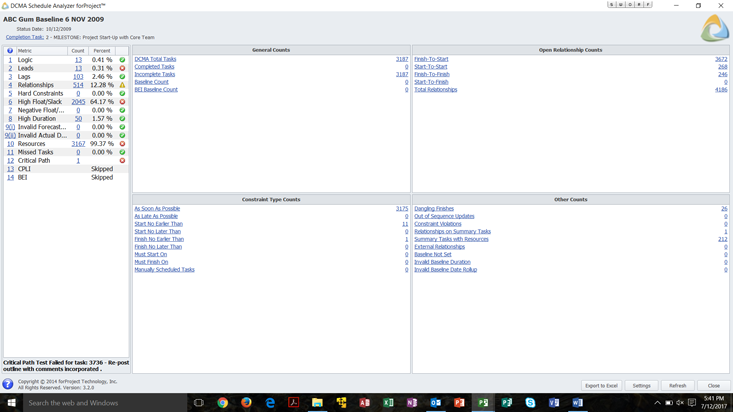This screenshot has width=733, height=412.
Task: Click the red fail icon for Critical Path
Action: pyautogui.click(x=123, y=161)
